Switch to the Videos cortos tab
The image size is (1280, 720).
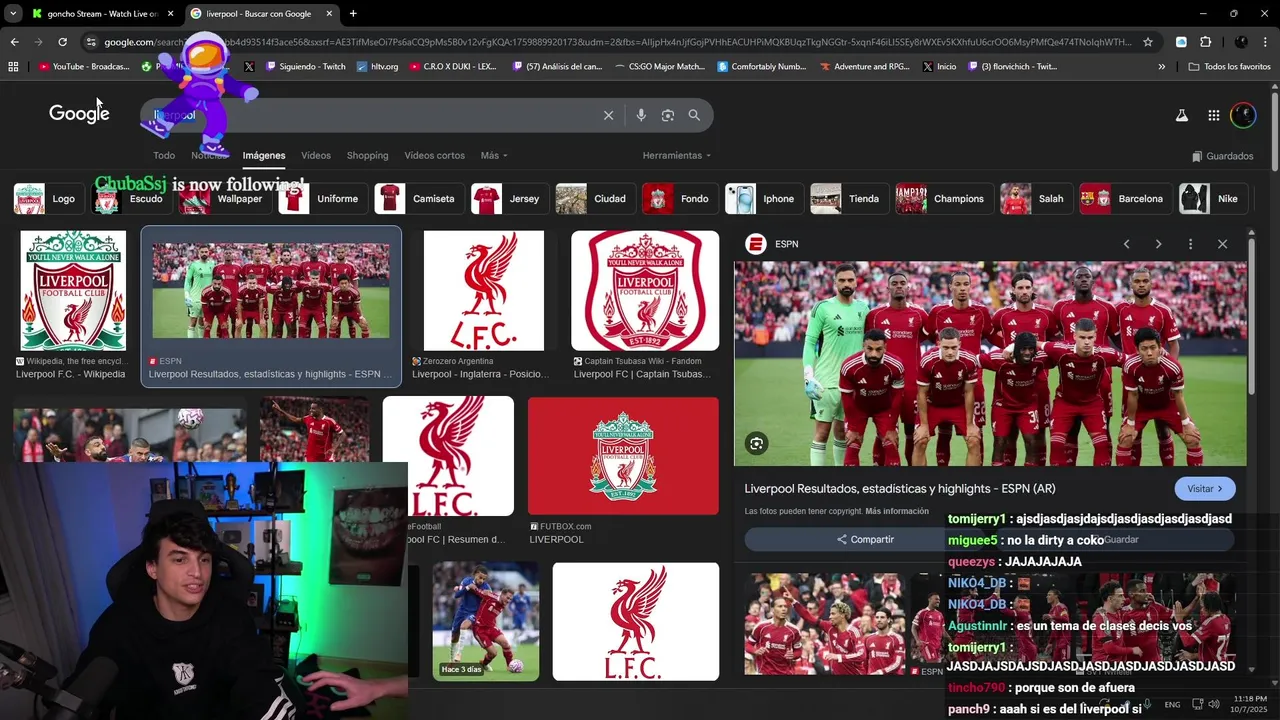[x=434, y=156]
